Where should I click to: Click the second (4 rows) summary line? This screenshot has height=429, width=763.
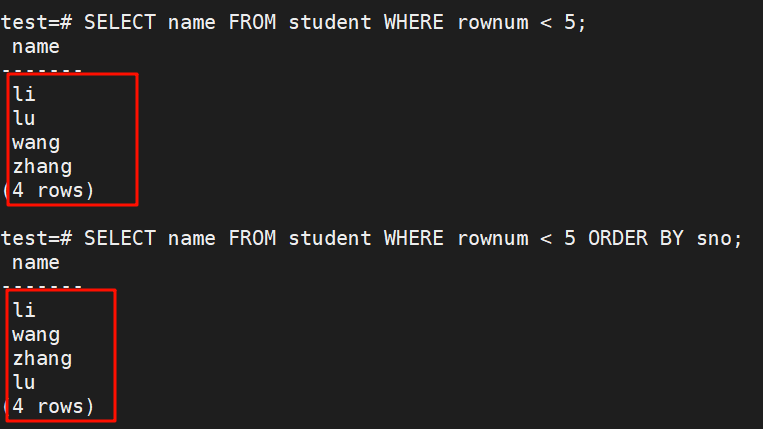coord(50,406)
